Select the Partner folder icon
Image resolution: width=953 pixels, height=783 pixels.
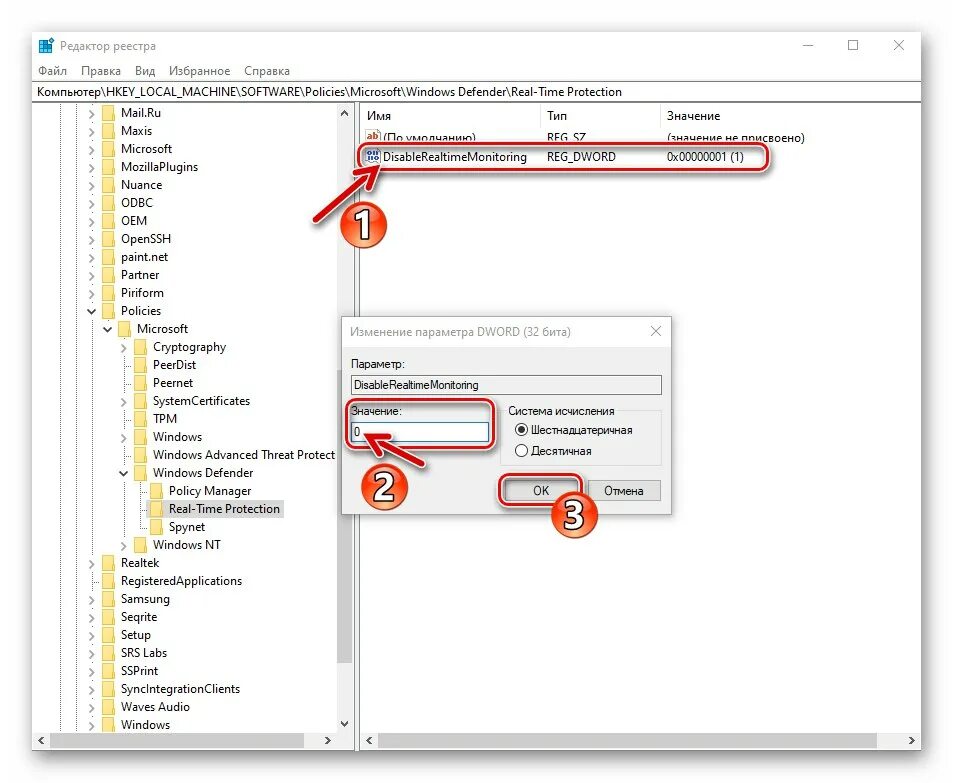pyautogui.click(x=108, y=275)
